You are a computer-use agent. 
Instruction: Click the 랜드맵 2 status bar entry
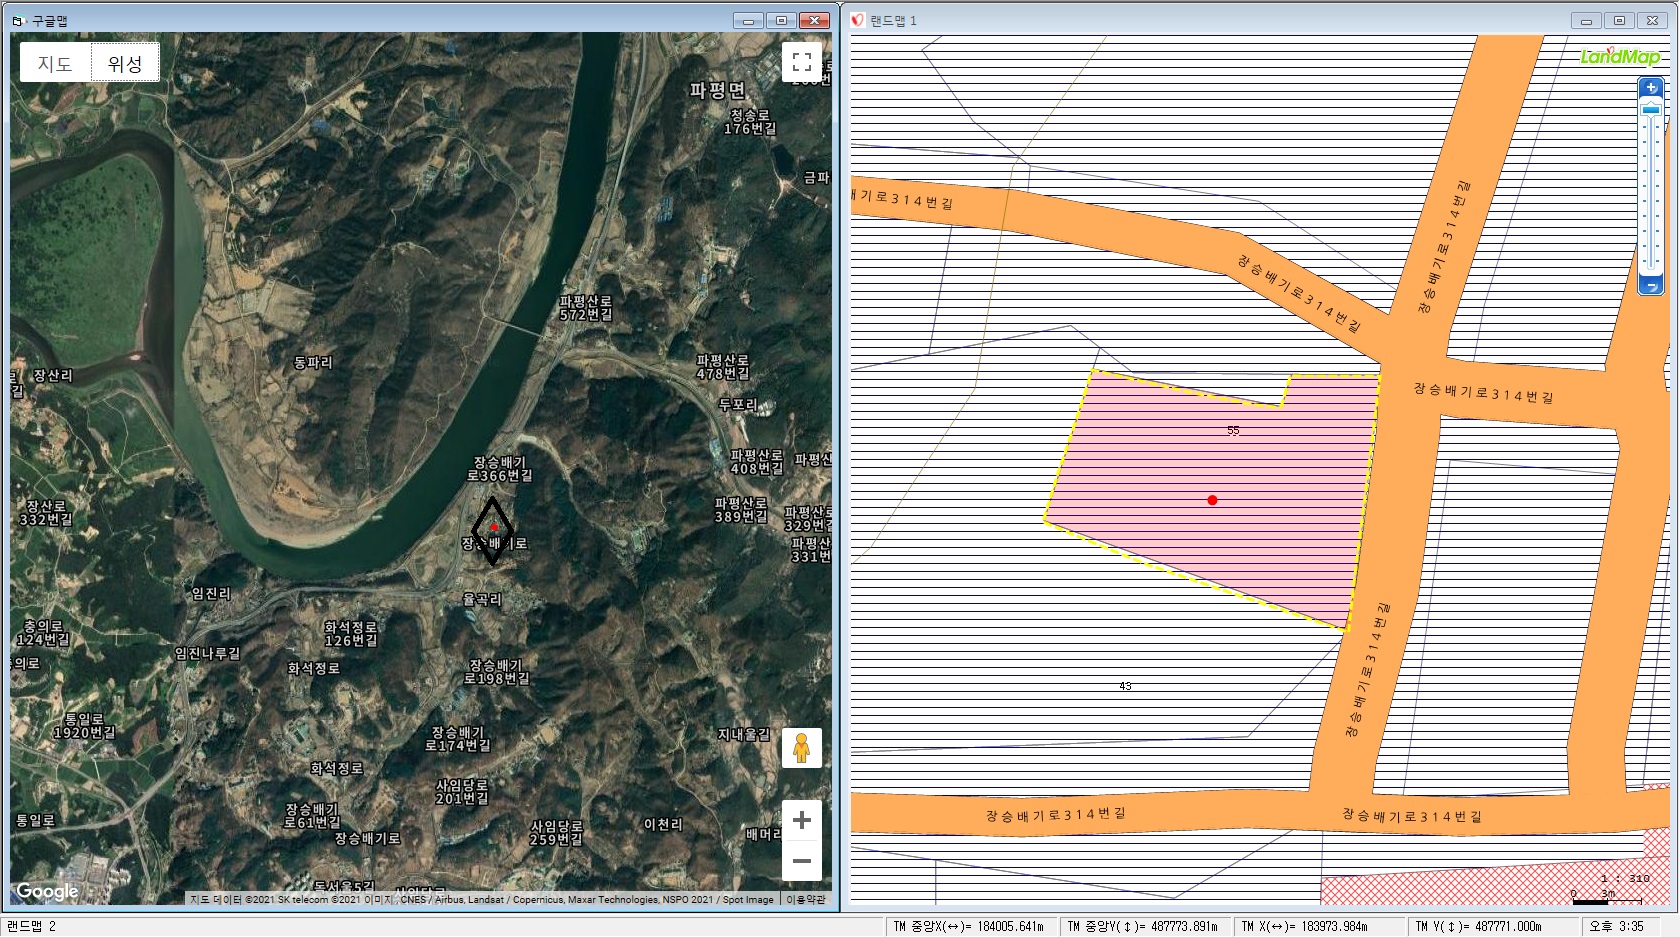[31, 926]
